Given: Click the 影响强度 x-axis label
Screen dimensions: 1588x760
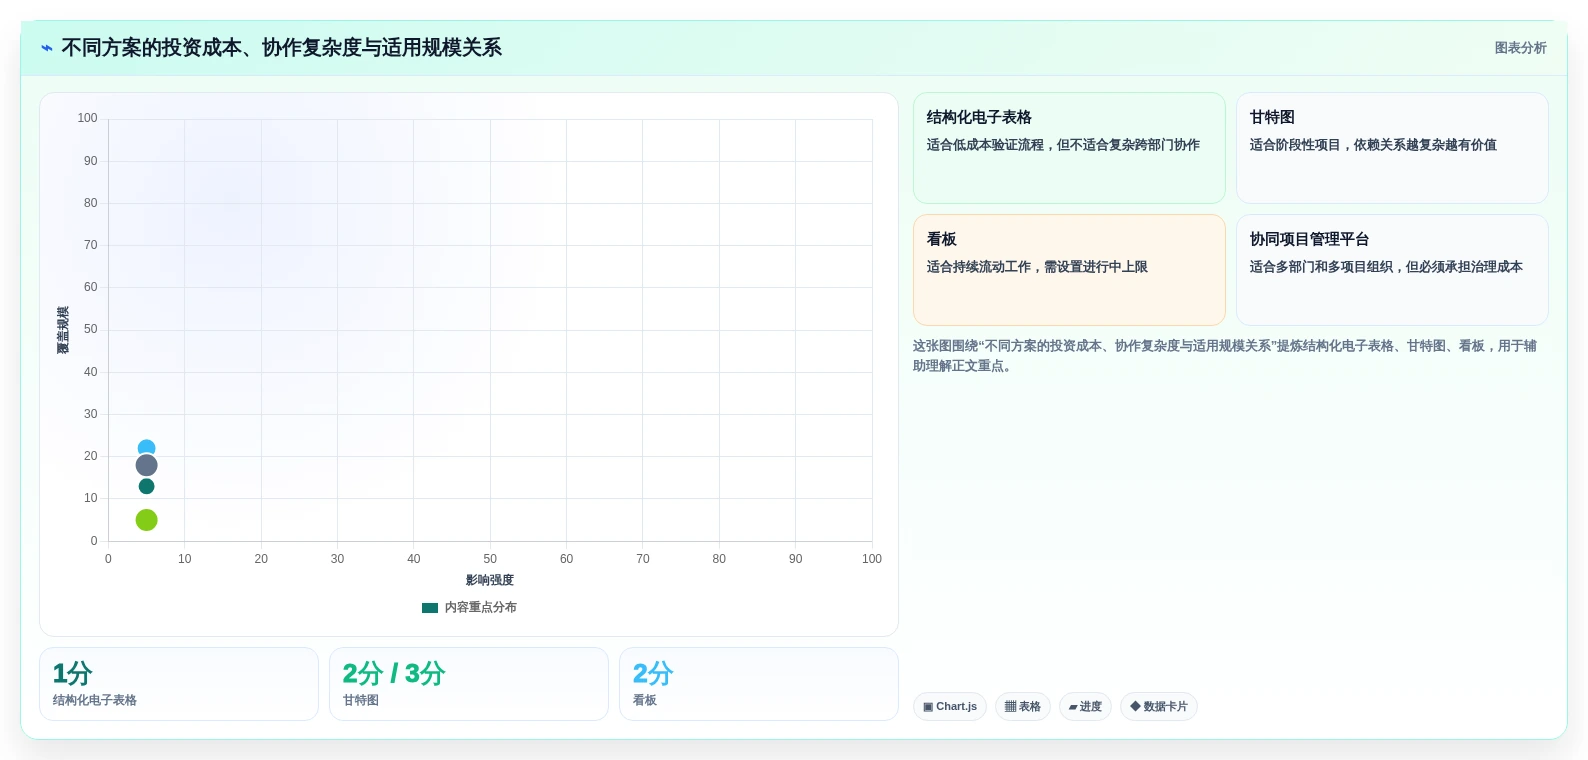Looking at the screenshot, I should (x=490, y=580).
